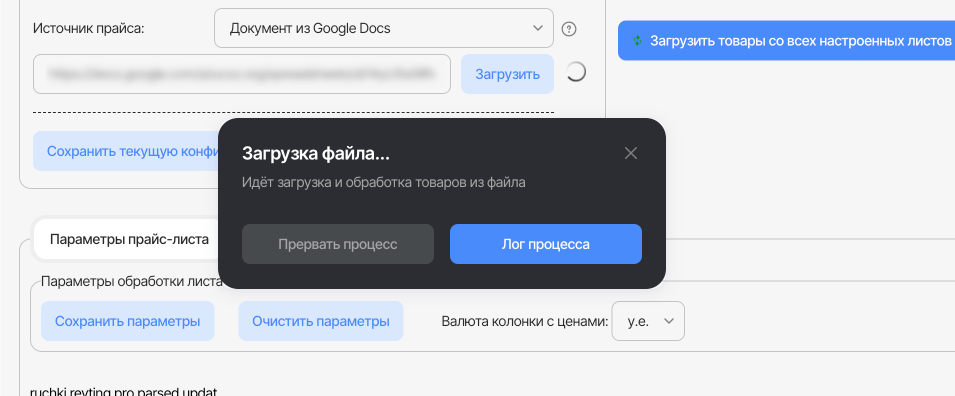Click the chevron in the у.е. selector

[x=669, y=321]
